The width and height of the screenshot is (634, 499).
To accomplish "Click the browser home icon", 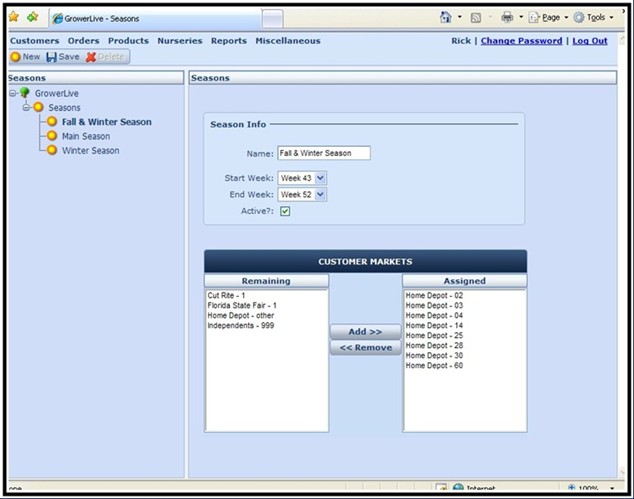I will (445, 17).
